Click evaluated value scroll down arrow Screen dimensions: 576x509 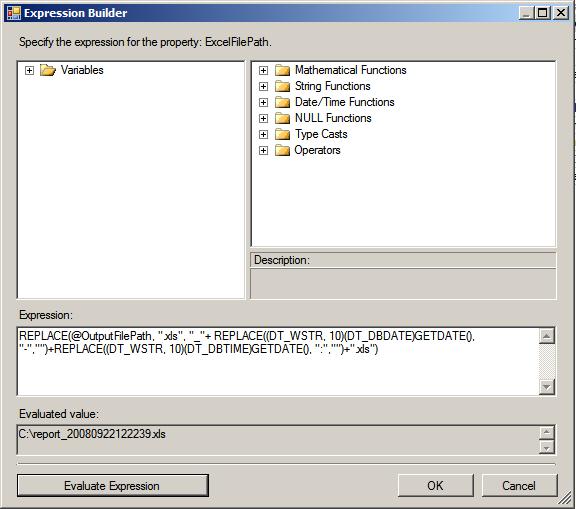pyautogui.click(x=547, y=447)
